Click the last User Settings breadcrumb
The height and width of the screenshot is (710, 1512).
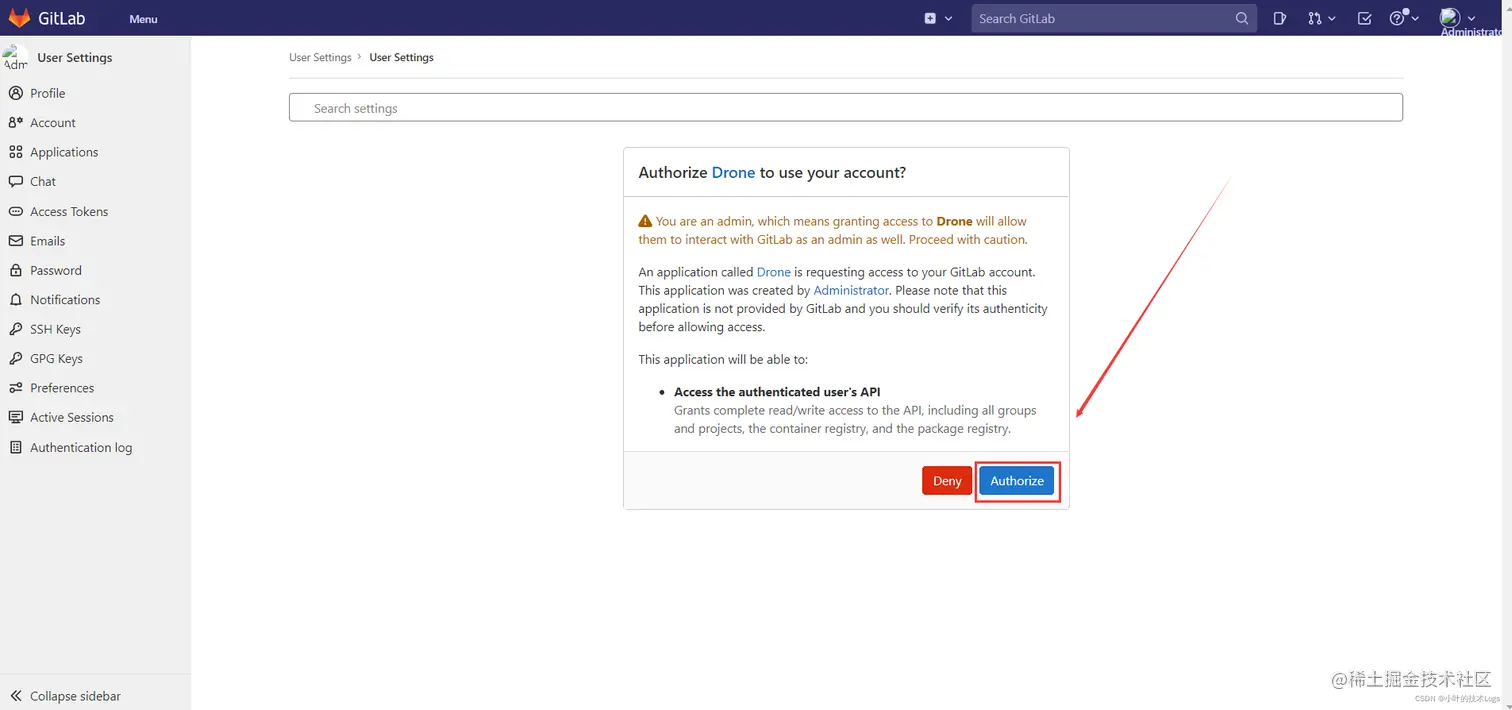pos(401,58)
